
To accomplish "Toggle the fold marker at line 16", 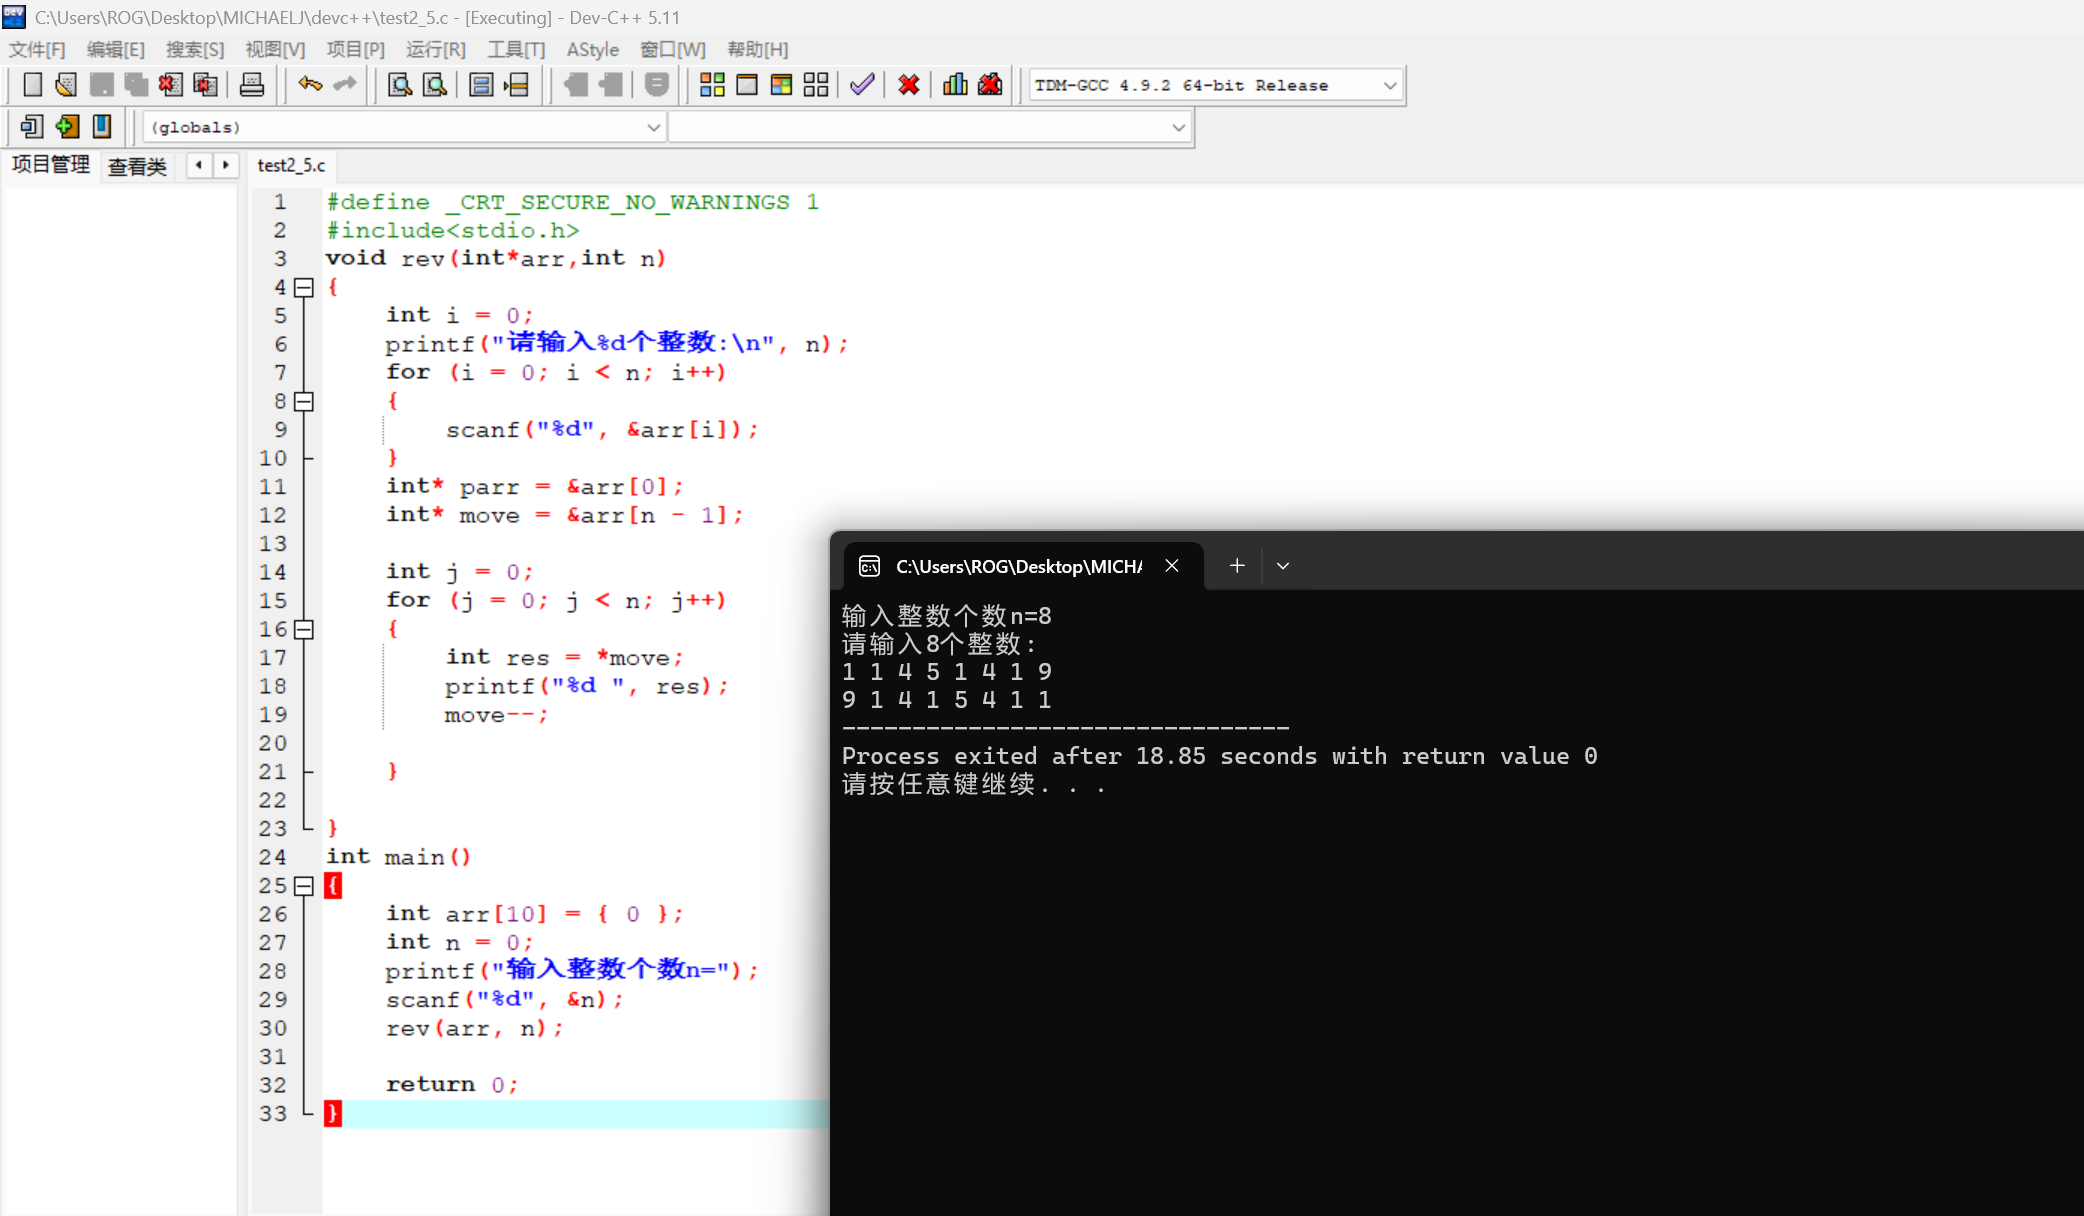I will (304, 630).
